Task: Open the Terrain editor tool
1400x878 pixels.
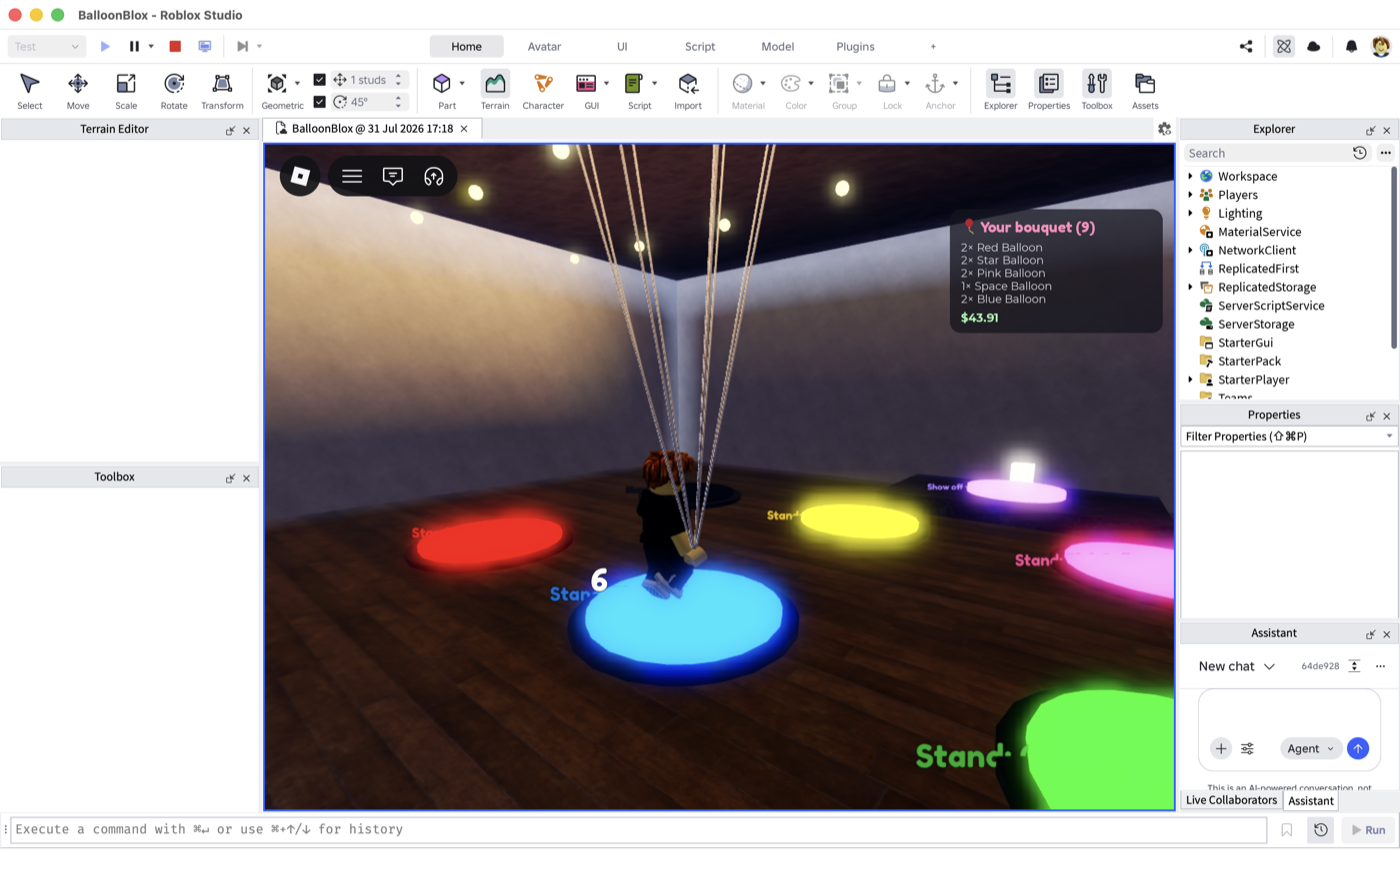Action: tap(495, 90)
